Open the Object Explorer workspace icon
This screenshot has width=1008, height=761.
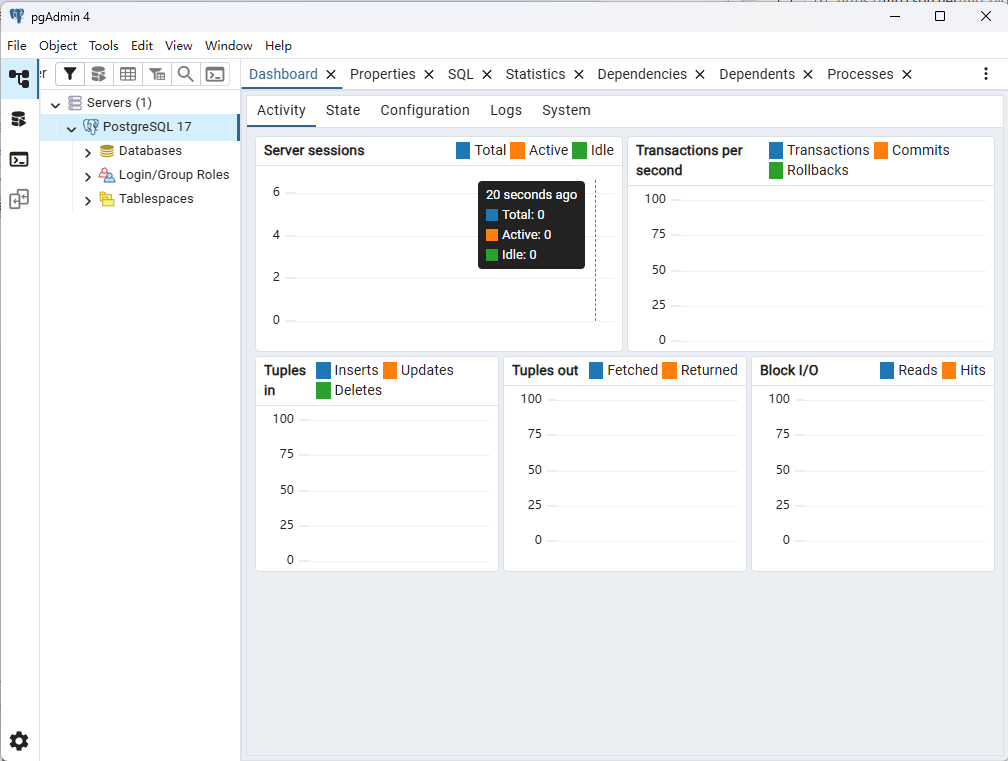[x=19, y=78]
